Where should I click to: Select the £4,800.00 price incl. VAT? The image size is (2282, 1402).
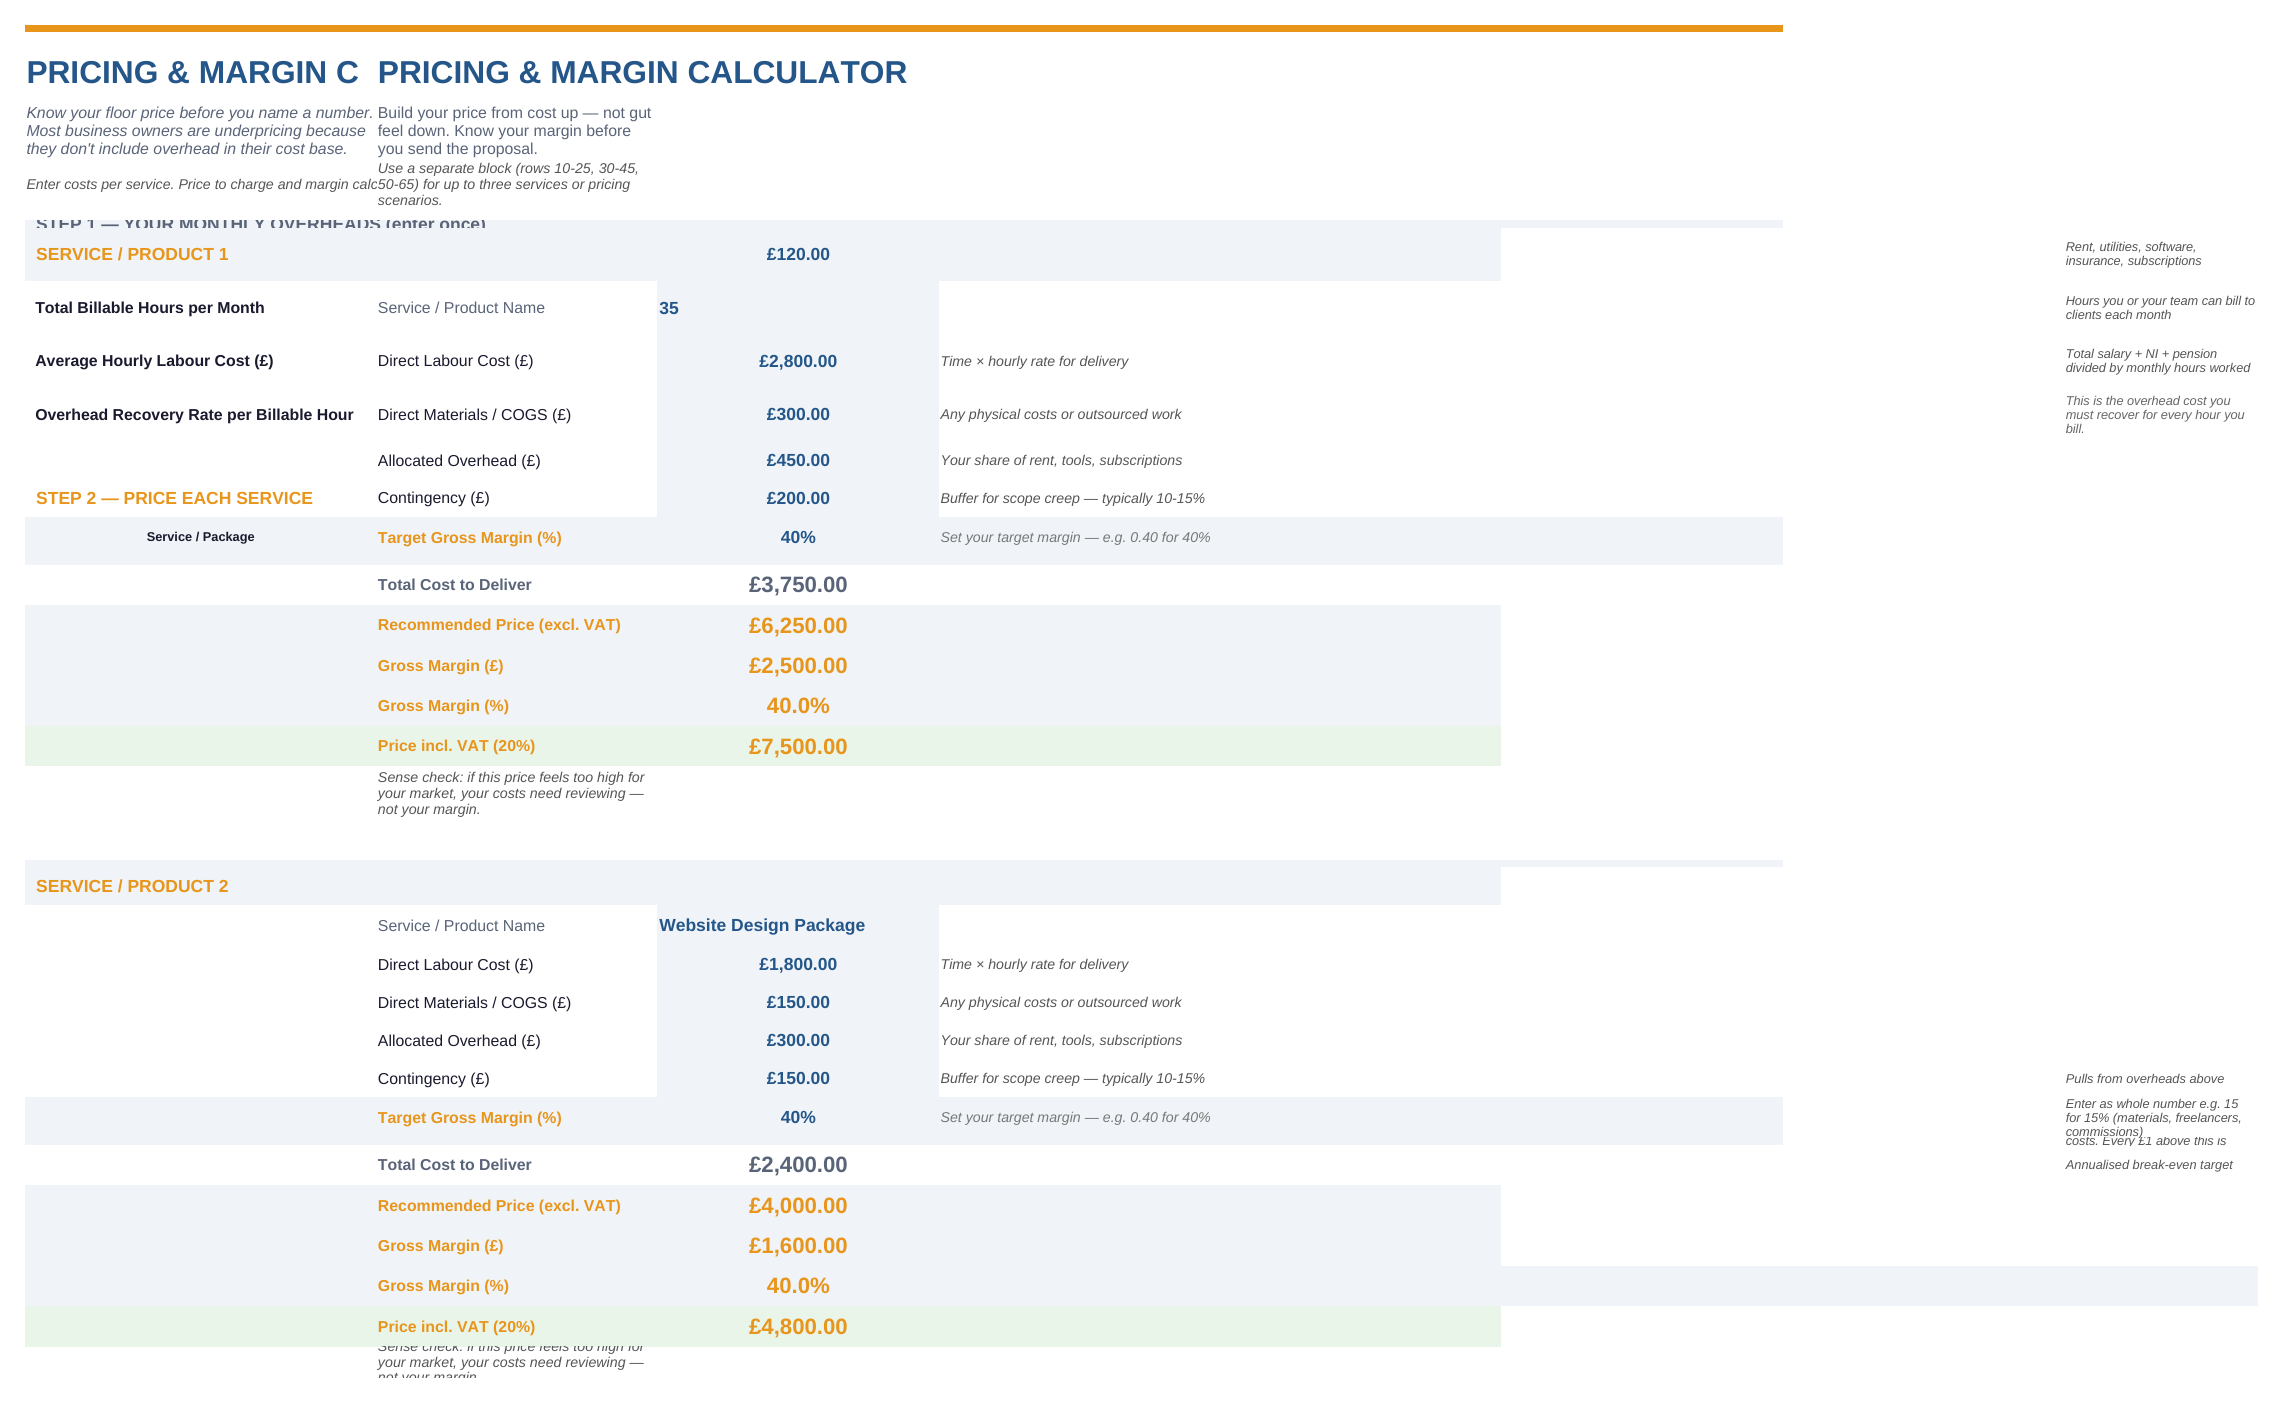[798, 1327]
